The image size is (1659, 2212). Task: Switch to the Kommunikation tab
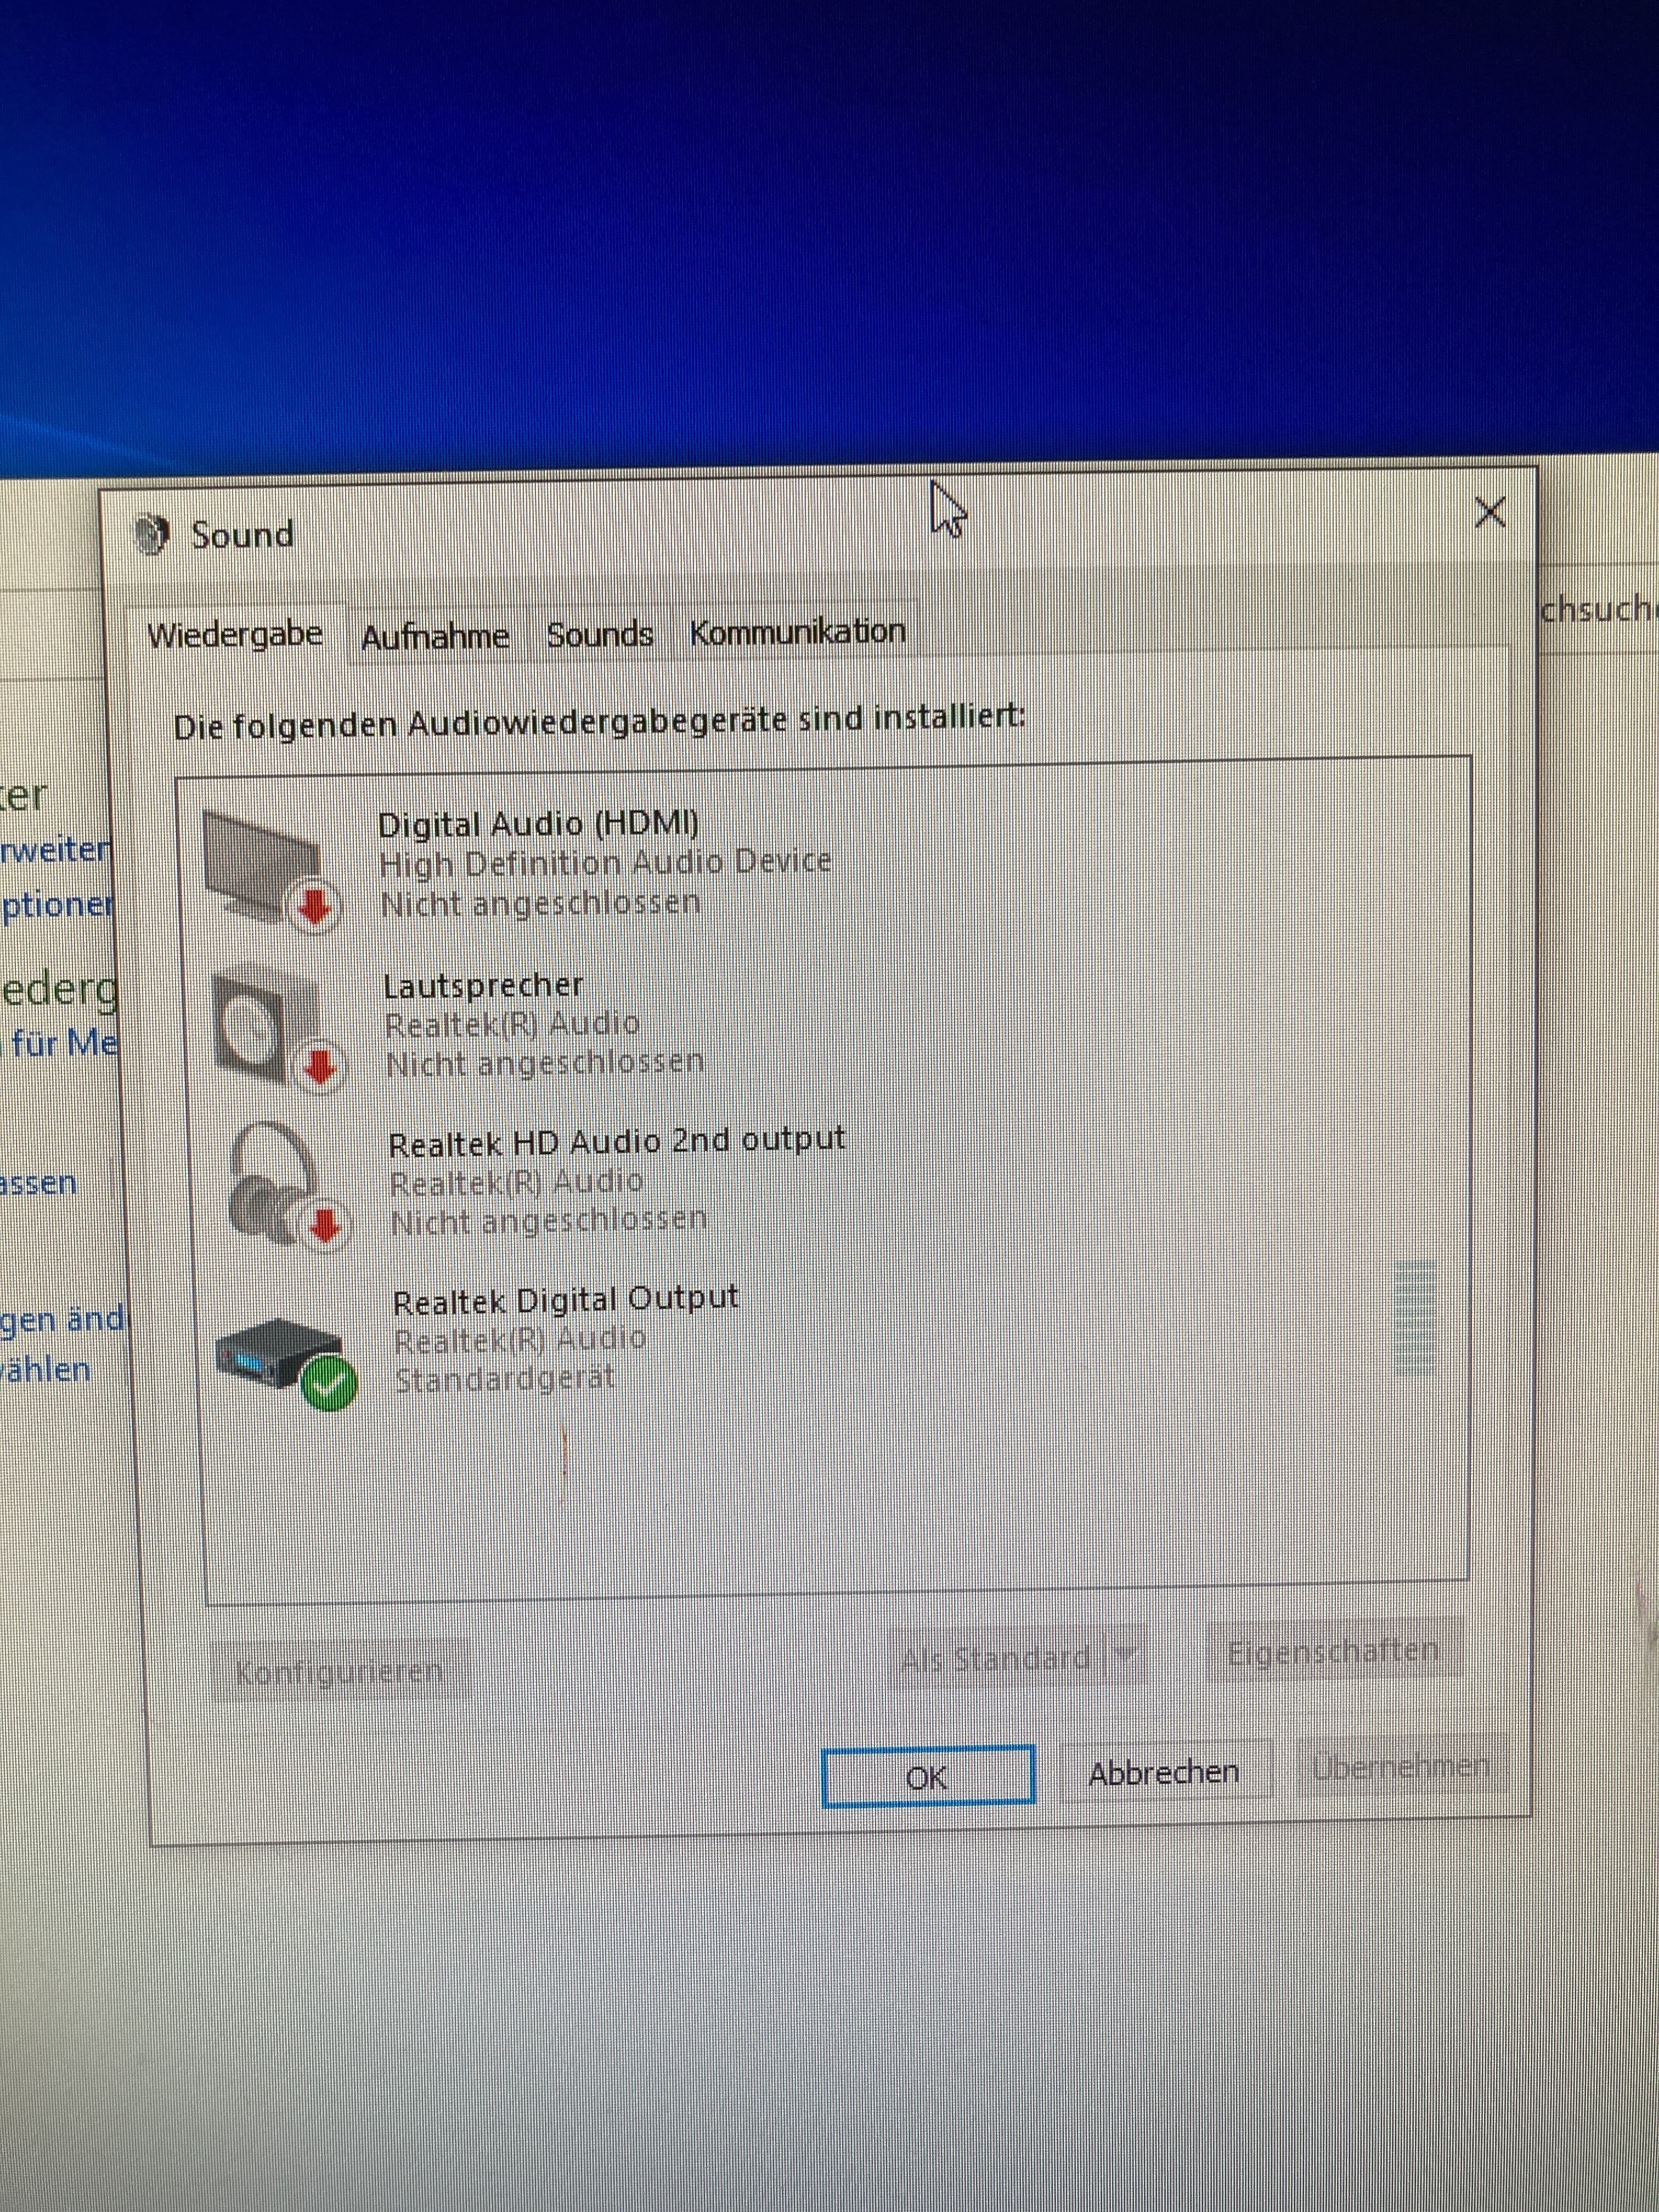(797, 632)
